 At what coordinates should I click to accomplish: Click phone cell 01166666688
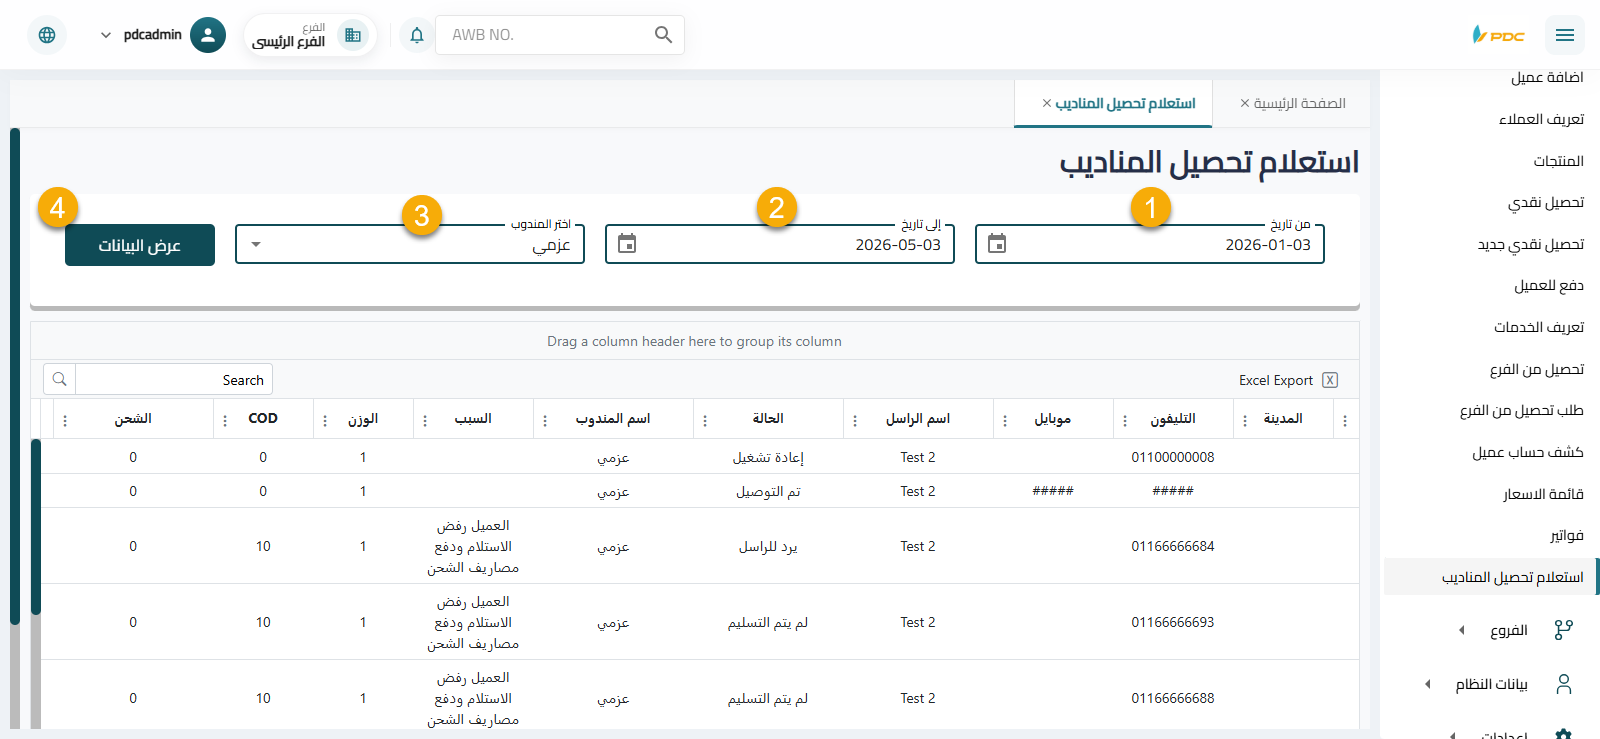pos(1173,698)
